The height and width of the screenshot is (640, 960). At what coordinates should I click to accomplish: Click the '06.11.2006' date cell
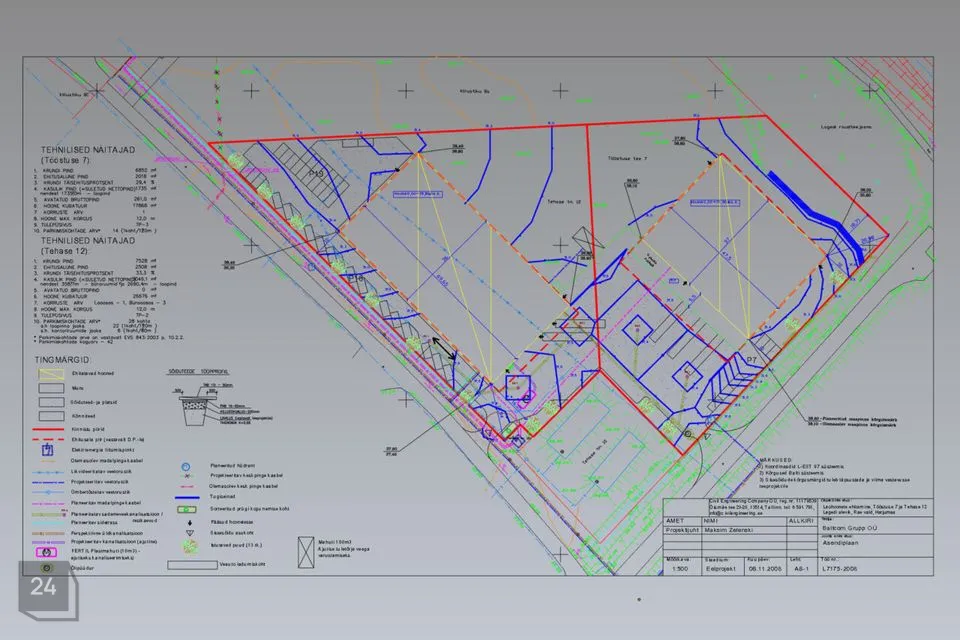pos(765,568)
